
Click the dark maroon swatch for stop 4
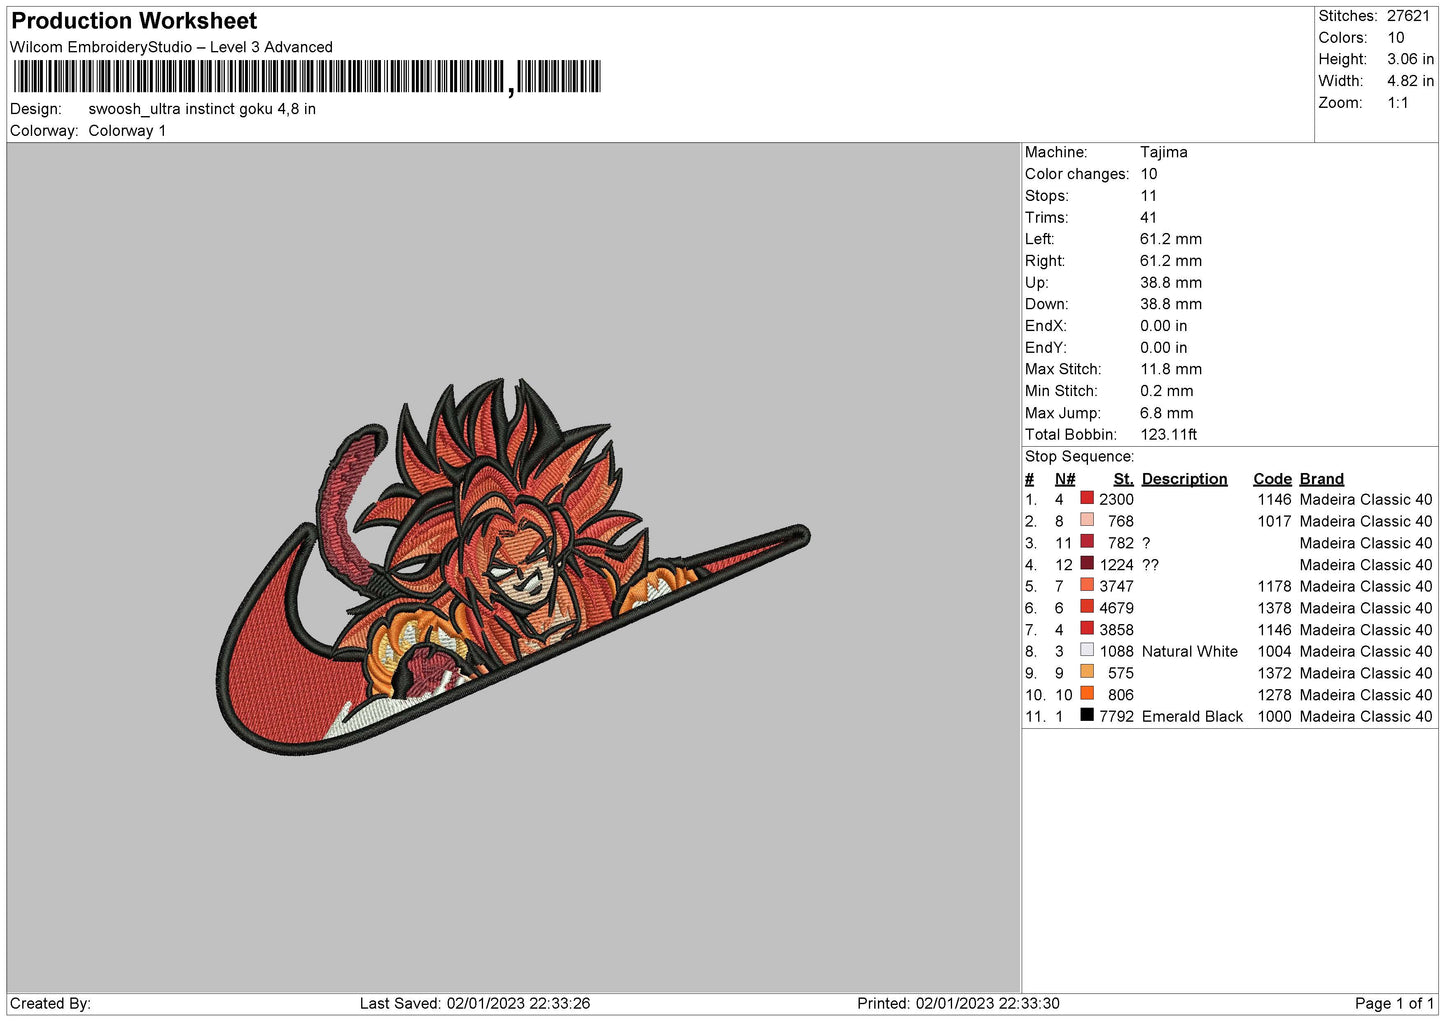(x=1086, y=563)
